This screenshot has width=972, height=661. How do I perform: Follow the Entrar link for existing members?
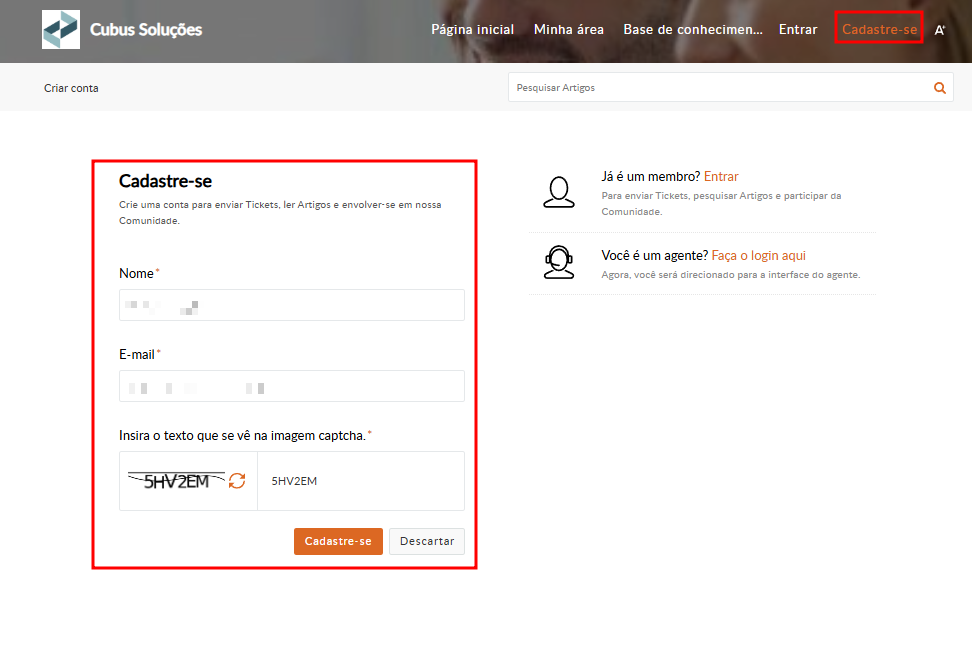[x=721, y=177]
